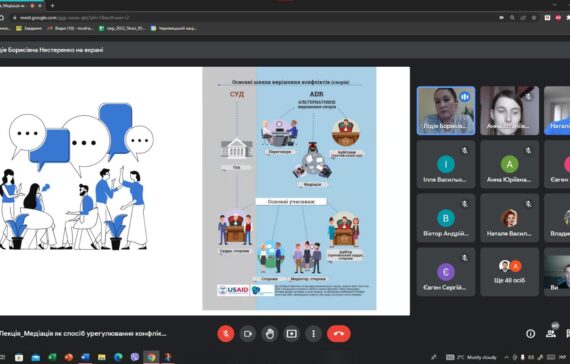Toggle the camera button on
The image size is (570, 364).
coord(248,333)
